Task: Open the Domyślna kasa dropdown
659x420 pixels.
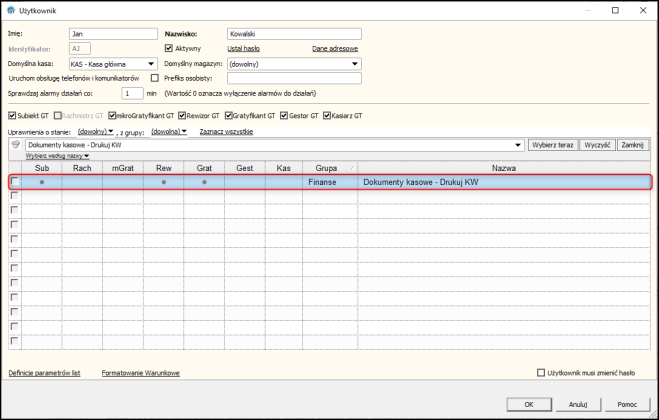Action: click(x=151, y=64)
